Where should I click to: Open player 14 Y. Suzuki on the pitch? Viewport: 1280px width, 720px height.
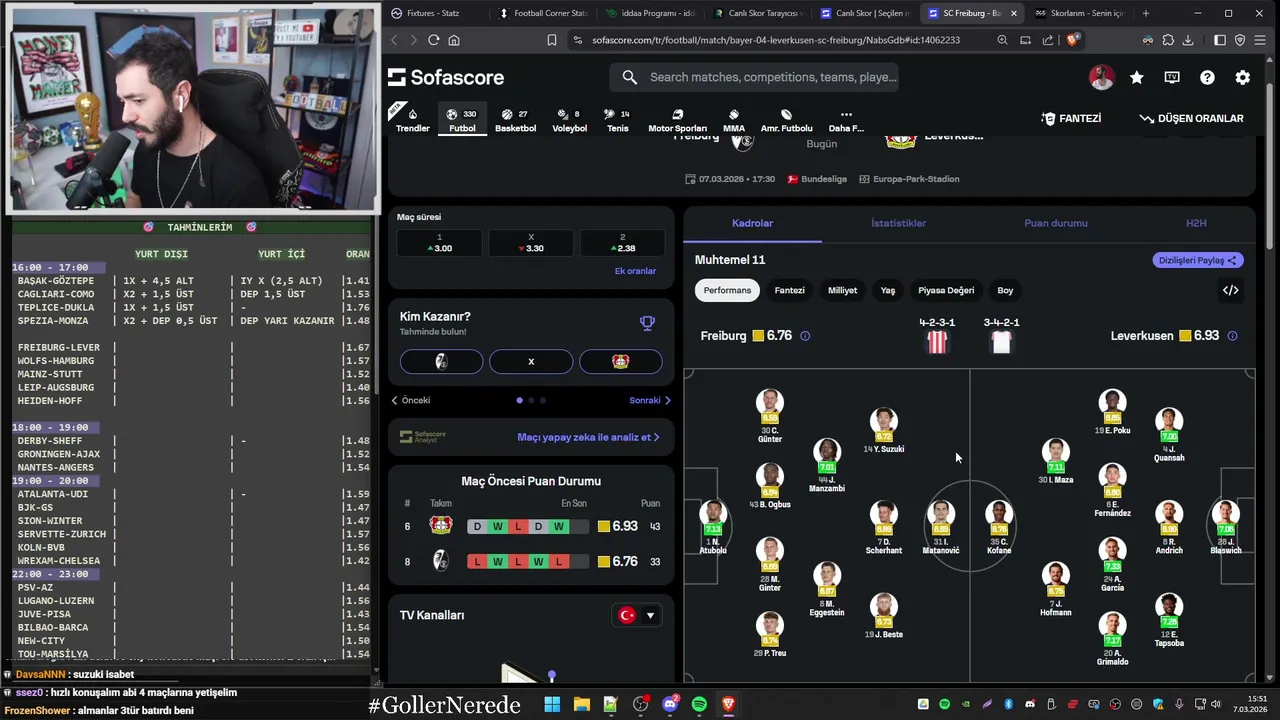[x=883, y=430]
